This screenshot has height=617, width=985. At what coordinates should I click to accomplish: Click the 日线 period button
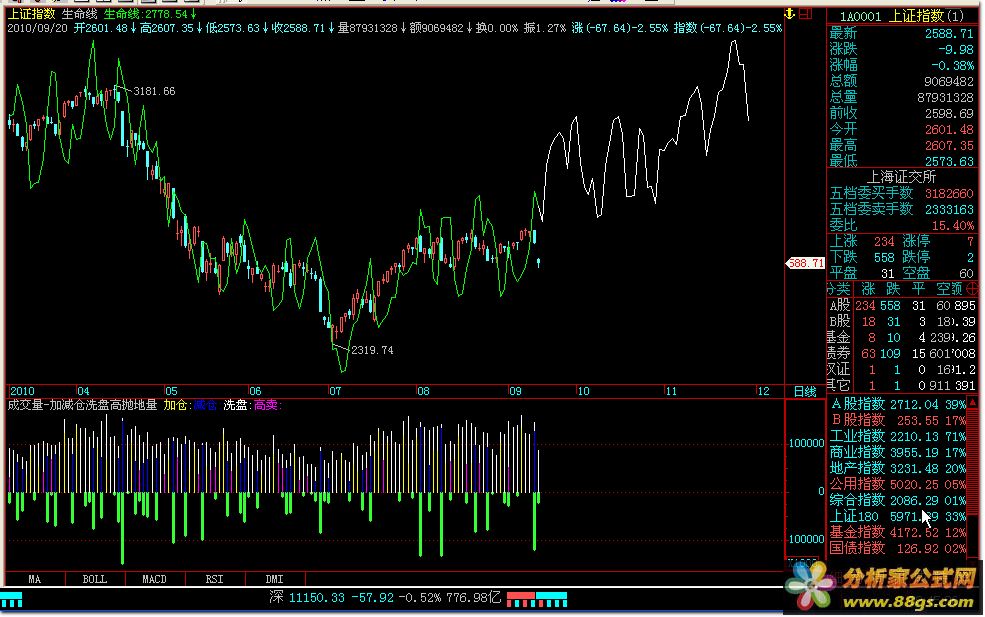pyautogui.click(x=805, y=391)
